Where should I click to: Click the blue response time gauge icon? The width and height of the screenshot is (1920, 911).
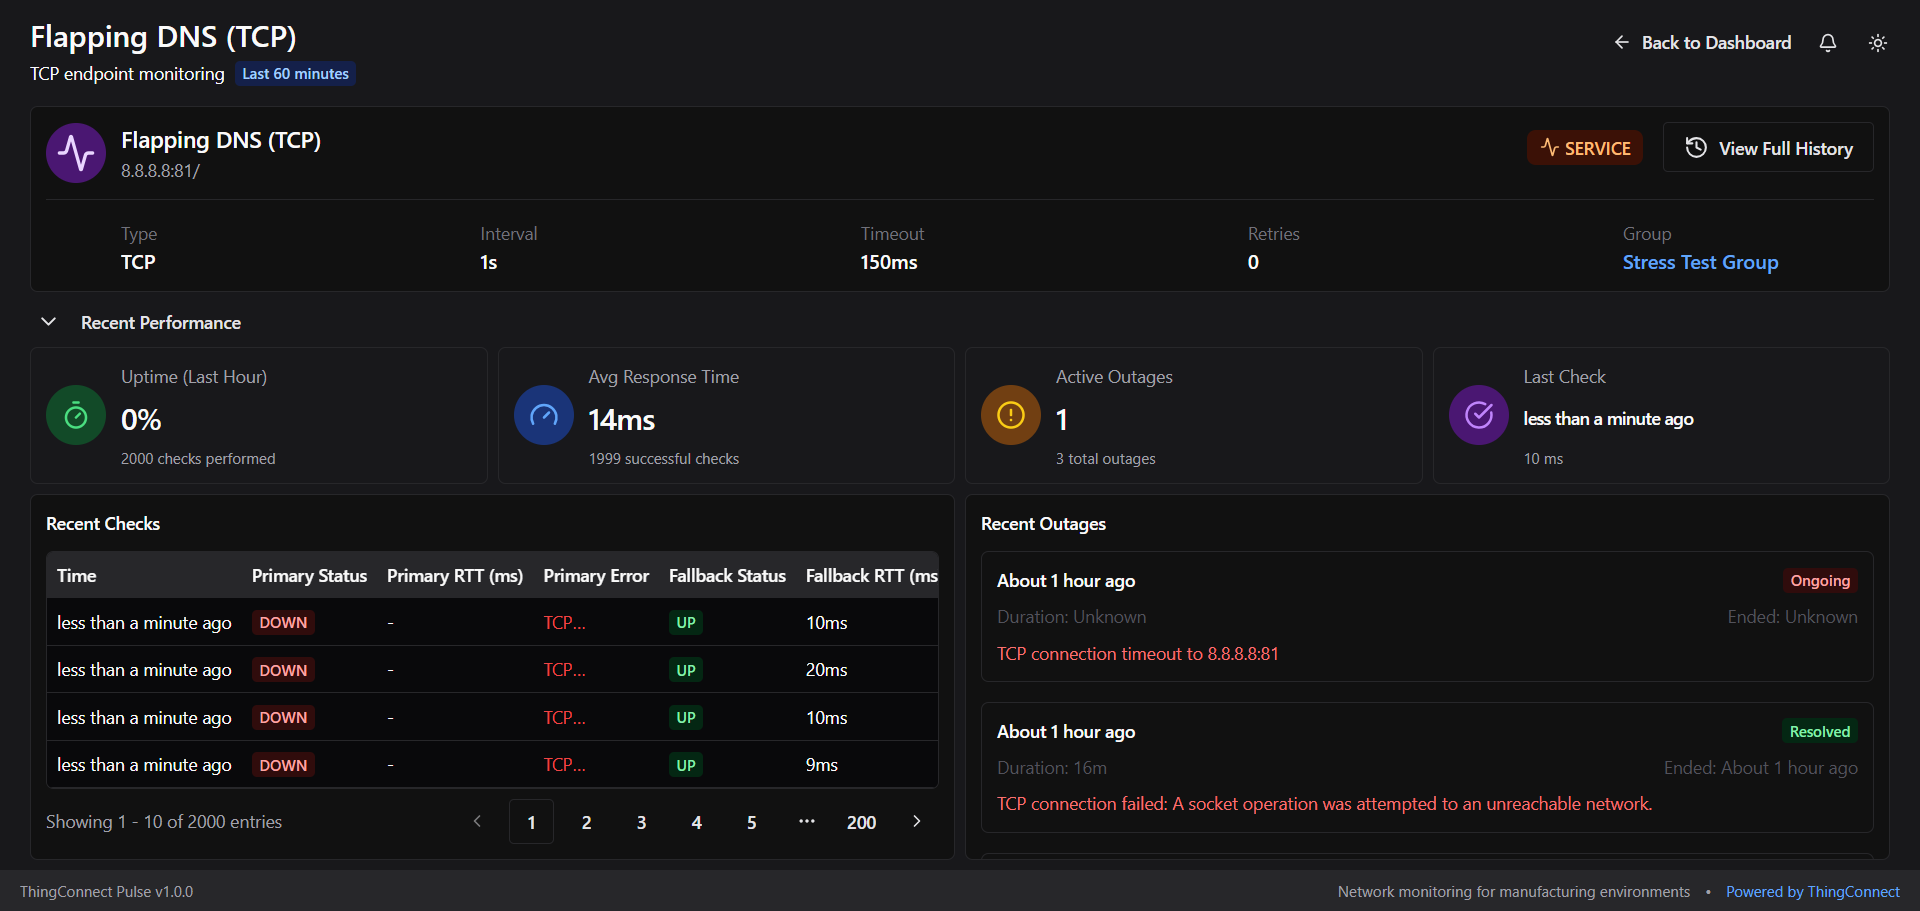pos(543,415)
